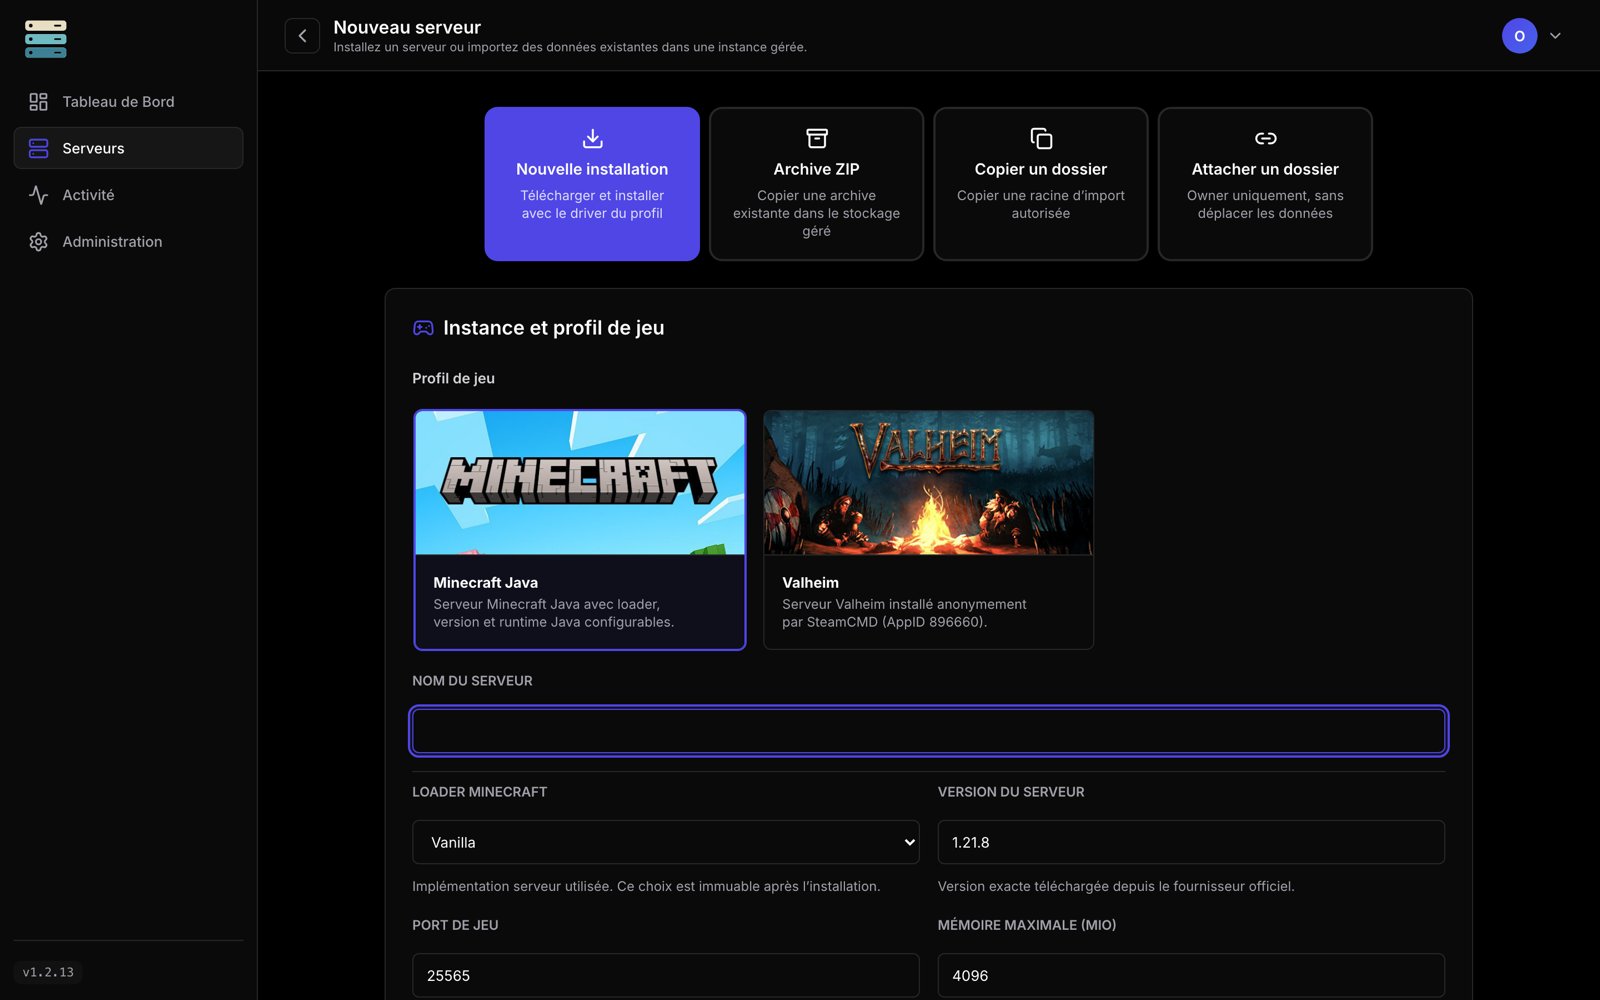Image resolution: width=1600 pixels, height=1000 pixels.
Task: Expand the user account menu chevron
Action: tap(1555, 36)
